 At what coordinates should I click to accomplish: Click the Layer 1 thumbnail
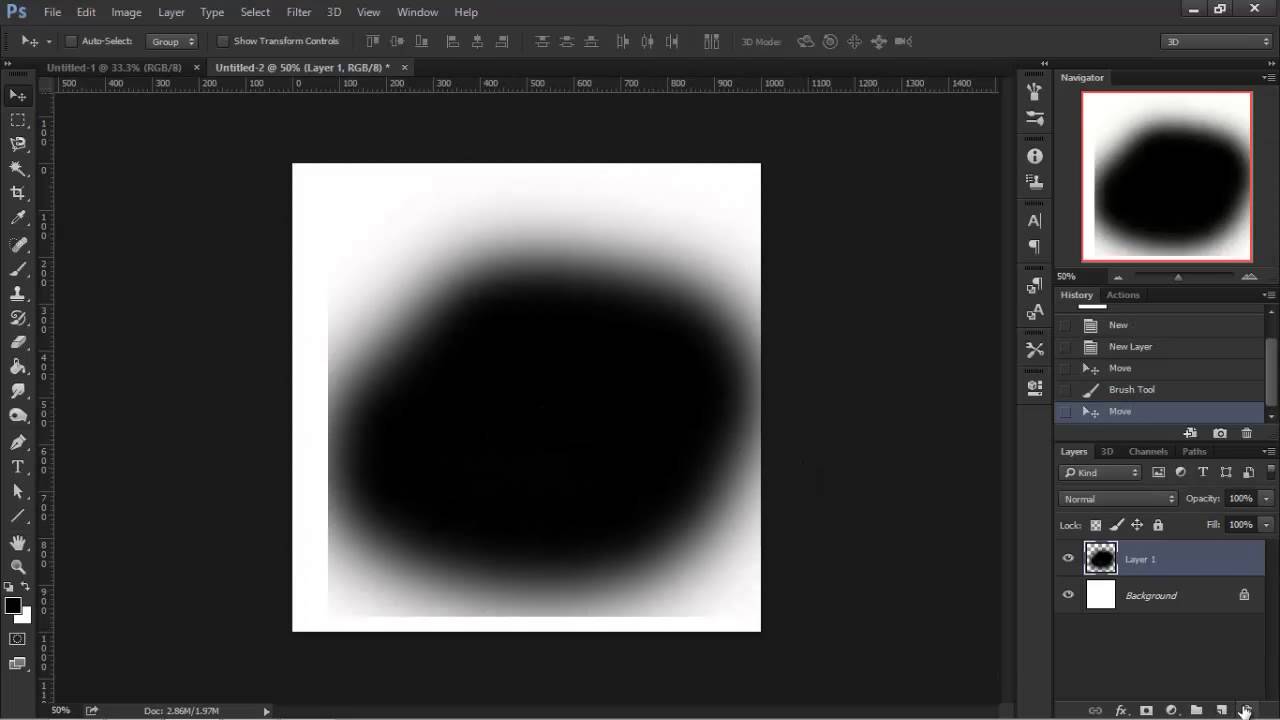[1100, 559]
